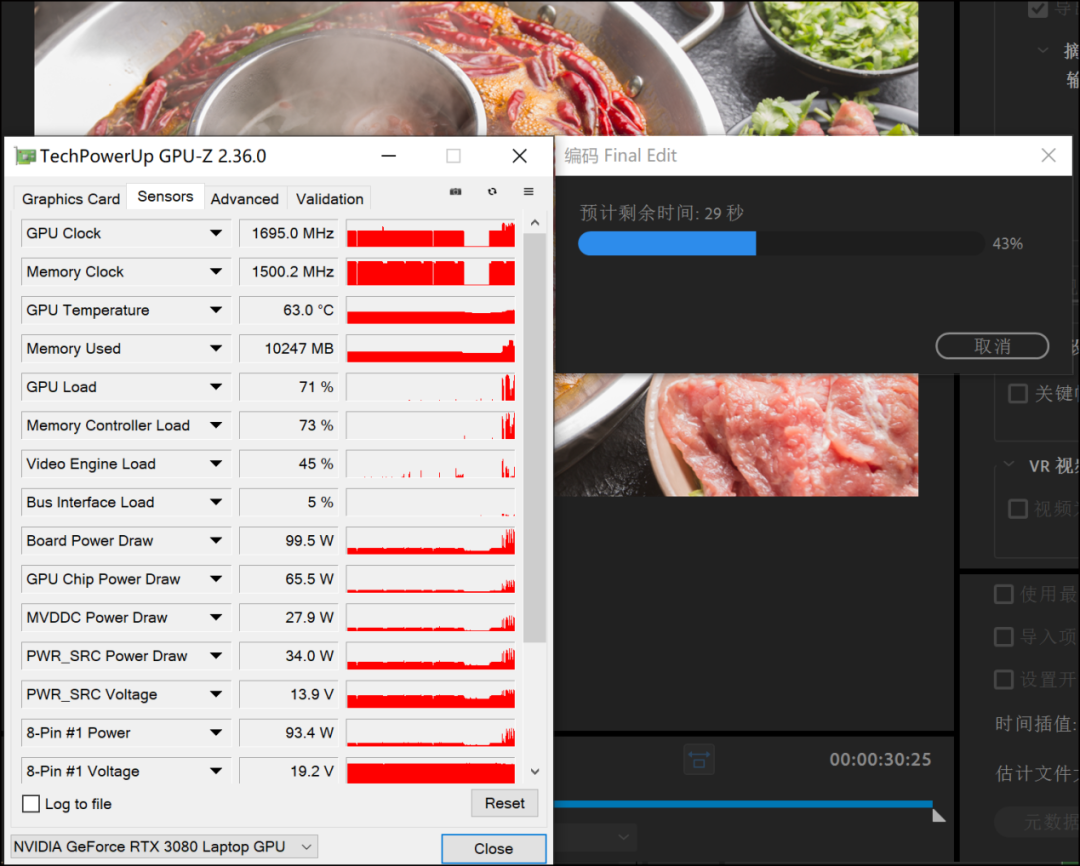The width and height of the screenshot is (1080, 866).
Task: Click the 00:00:30:25 timecode
Action: pyautogui.click(x=880, y=759)
